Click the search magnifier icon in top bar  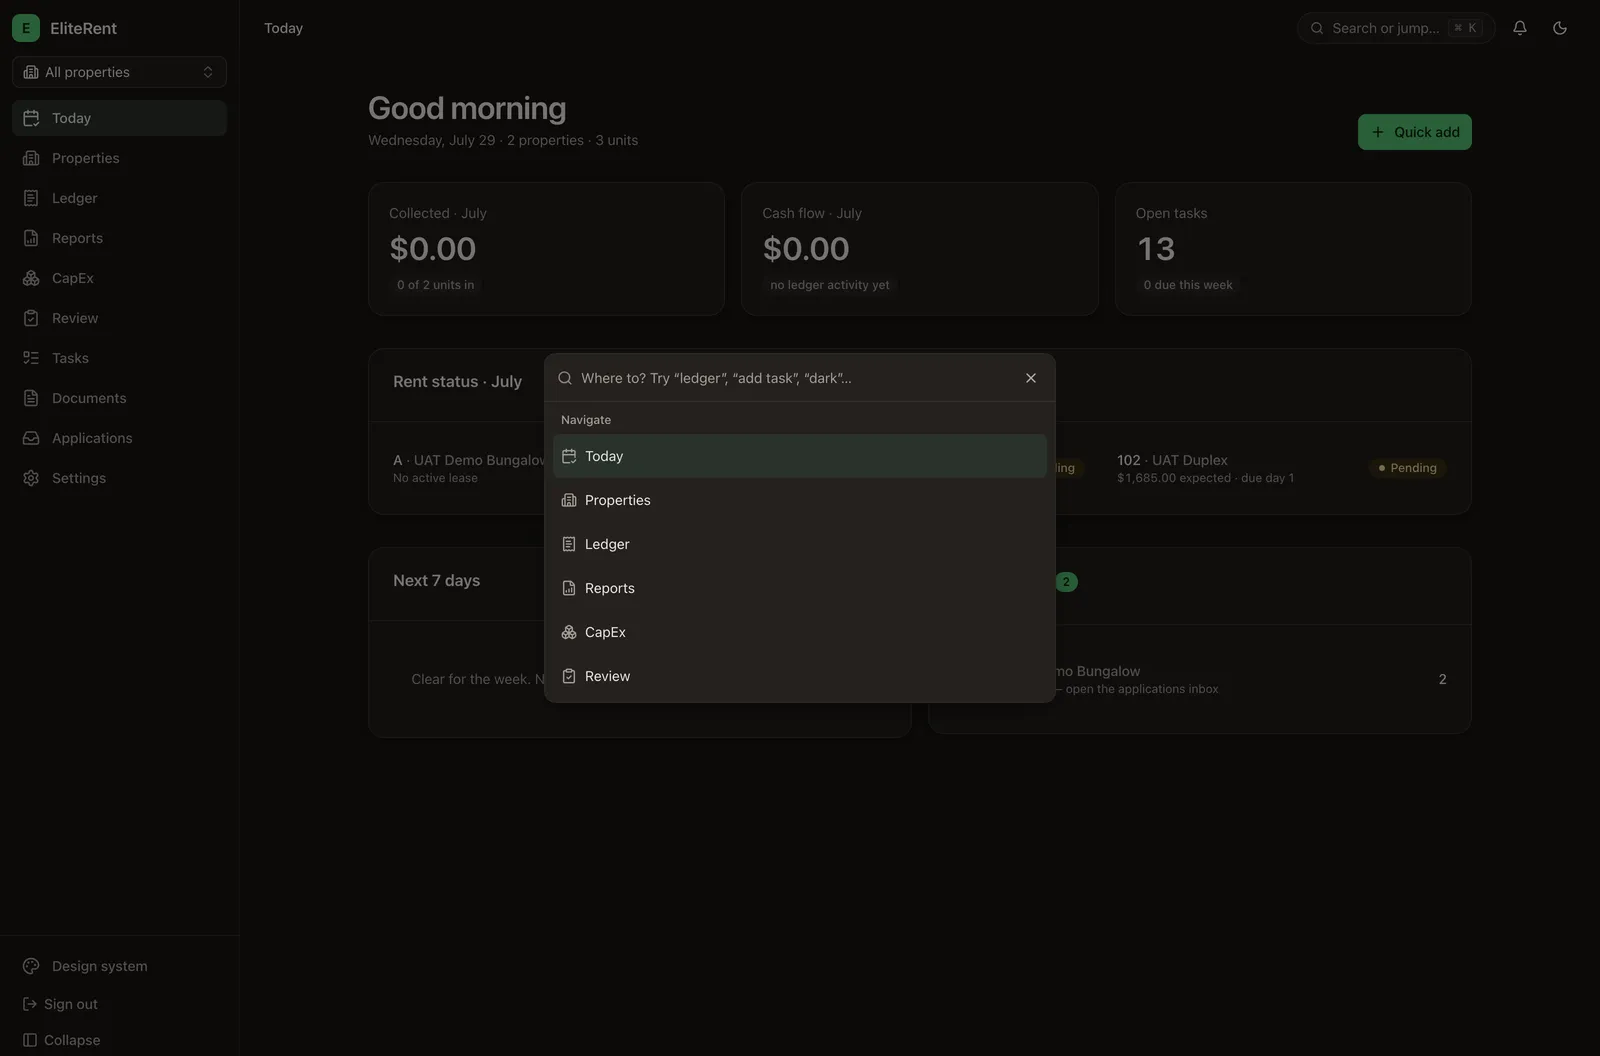coord(1317,28)
